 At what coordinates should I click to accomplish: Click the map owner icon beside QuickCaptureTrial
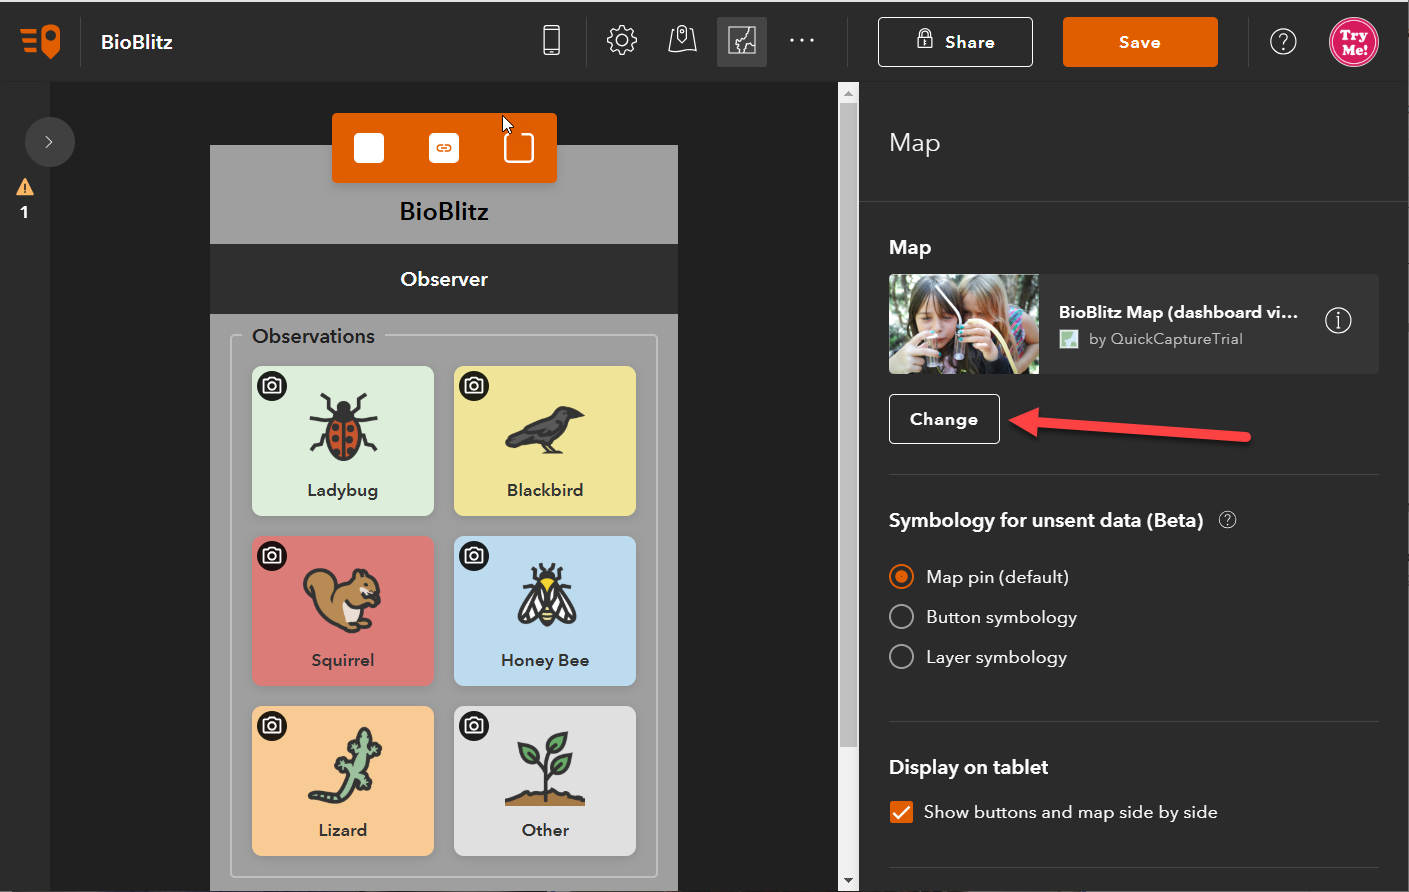coord(1069,339)
